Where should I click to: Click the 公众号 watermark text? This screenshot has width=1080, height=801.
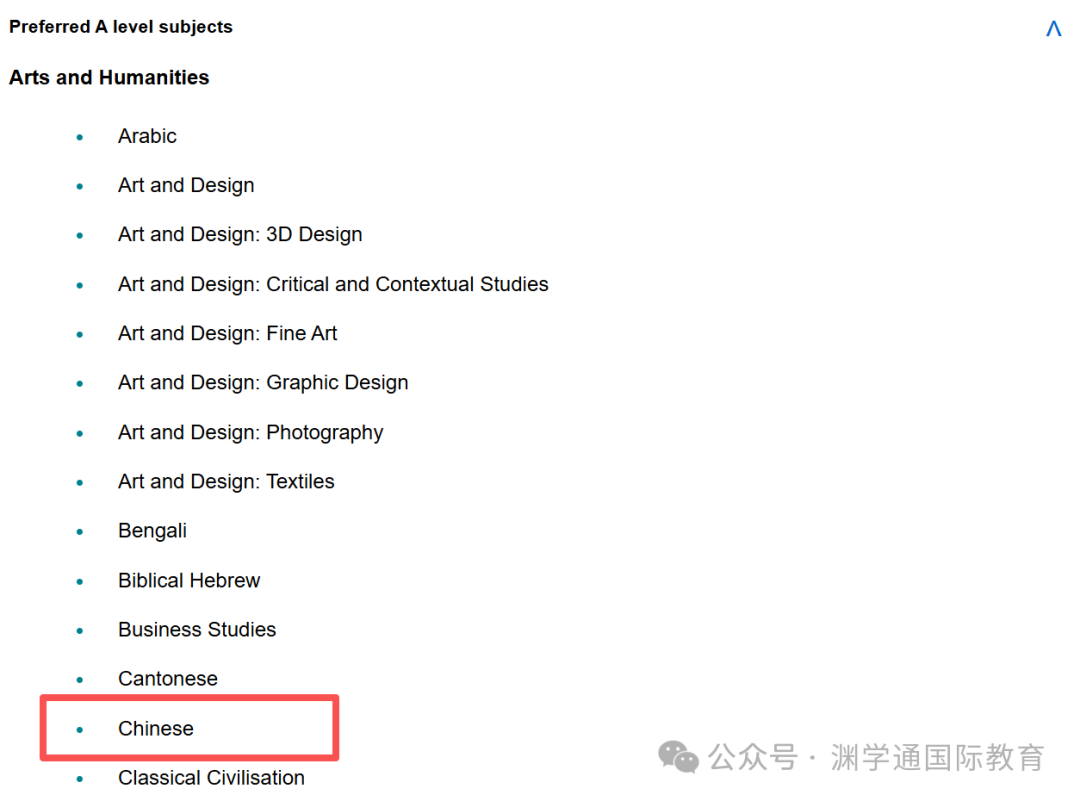(753, 757)
